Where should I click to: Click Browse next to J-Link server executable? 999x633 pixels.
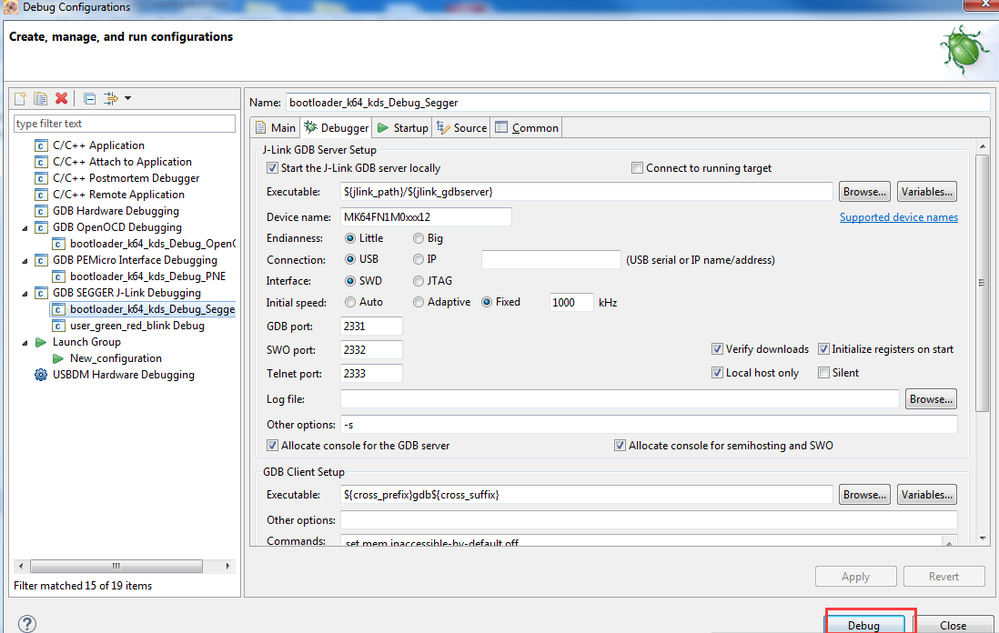pyautogui.click(x=865, y=192)
